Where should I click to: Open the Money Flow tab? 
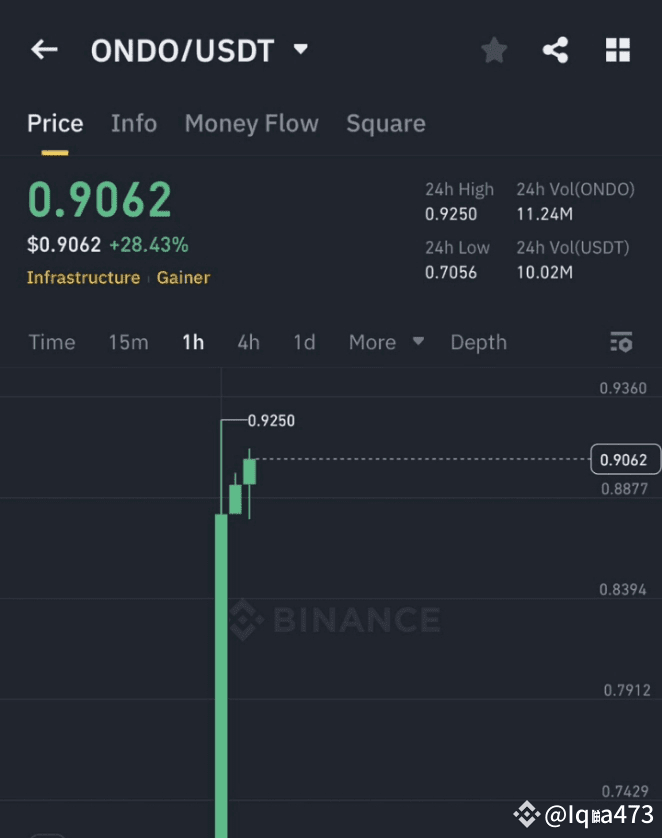[x=252, y=123]
